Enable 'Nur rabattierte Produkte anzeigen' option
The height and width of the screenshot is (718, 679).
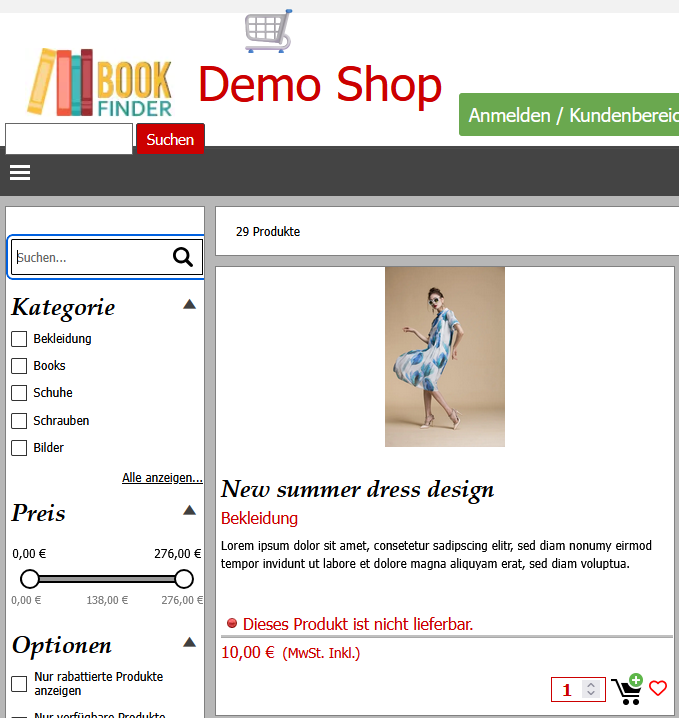19,684
